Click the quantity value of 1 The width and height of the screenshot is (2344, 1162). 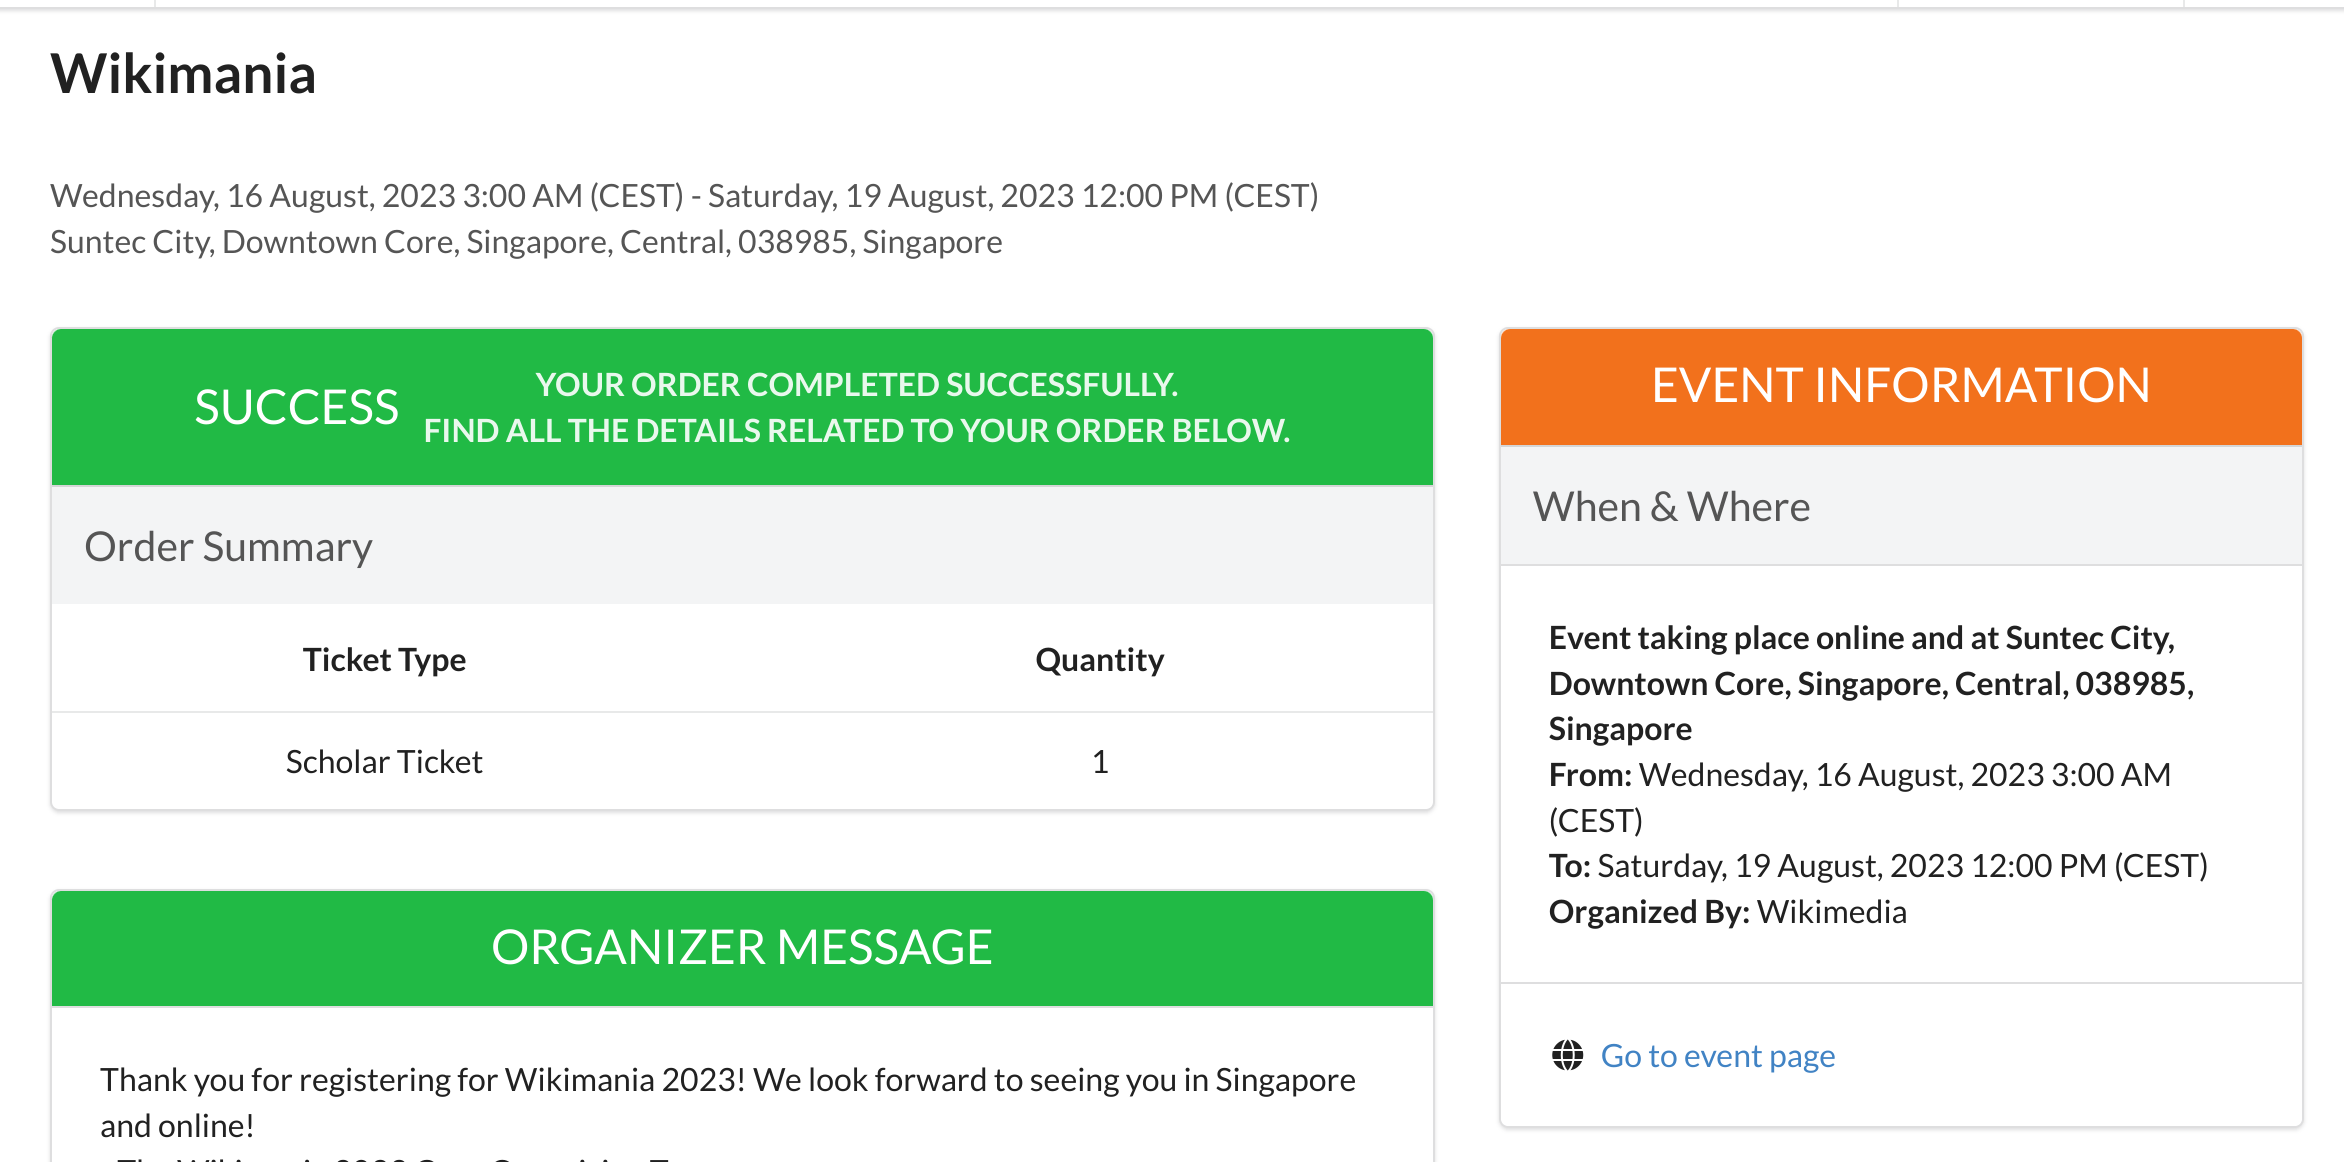coord(1100,761)
